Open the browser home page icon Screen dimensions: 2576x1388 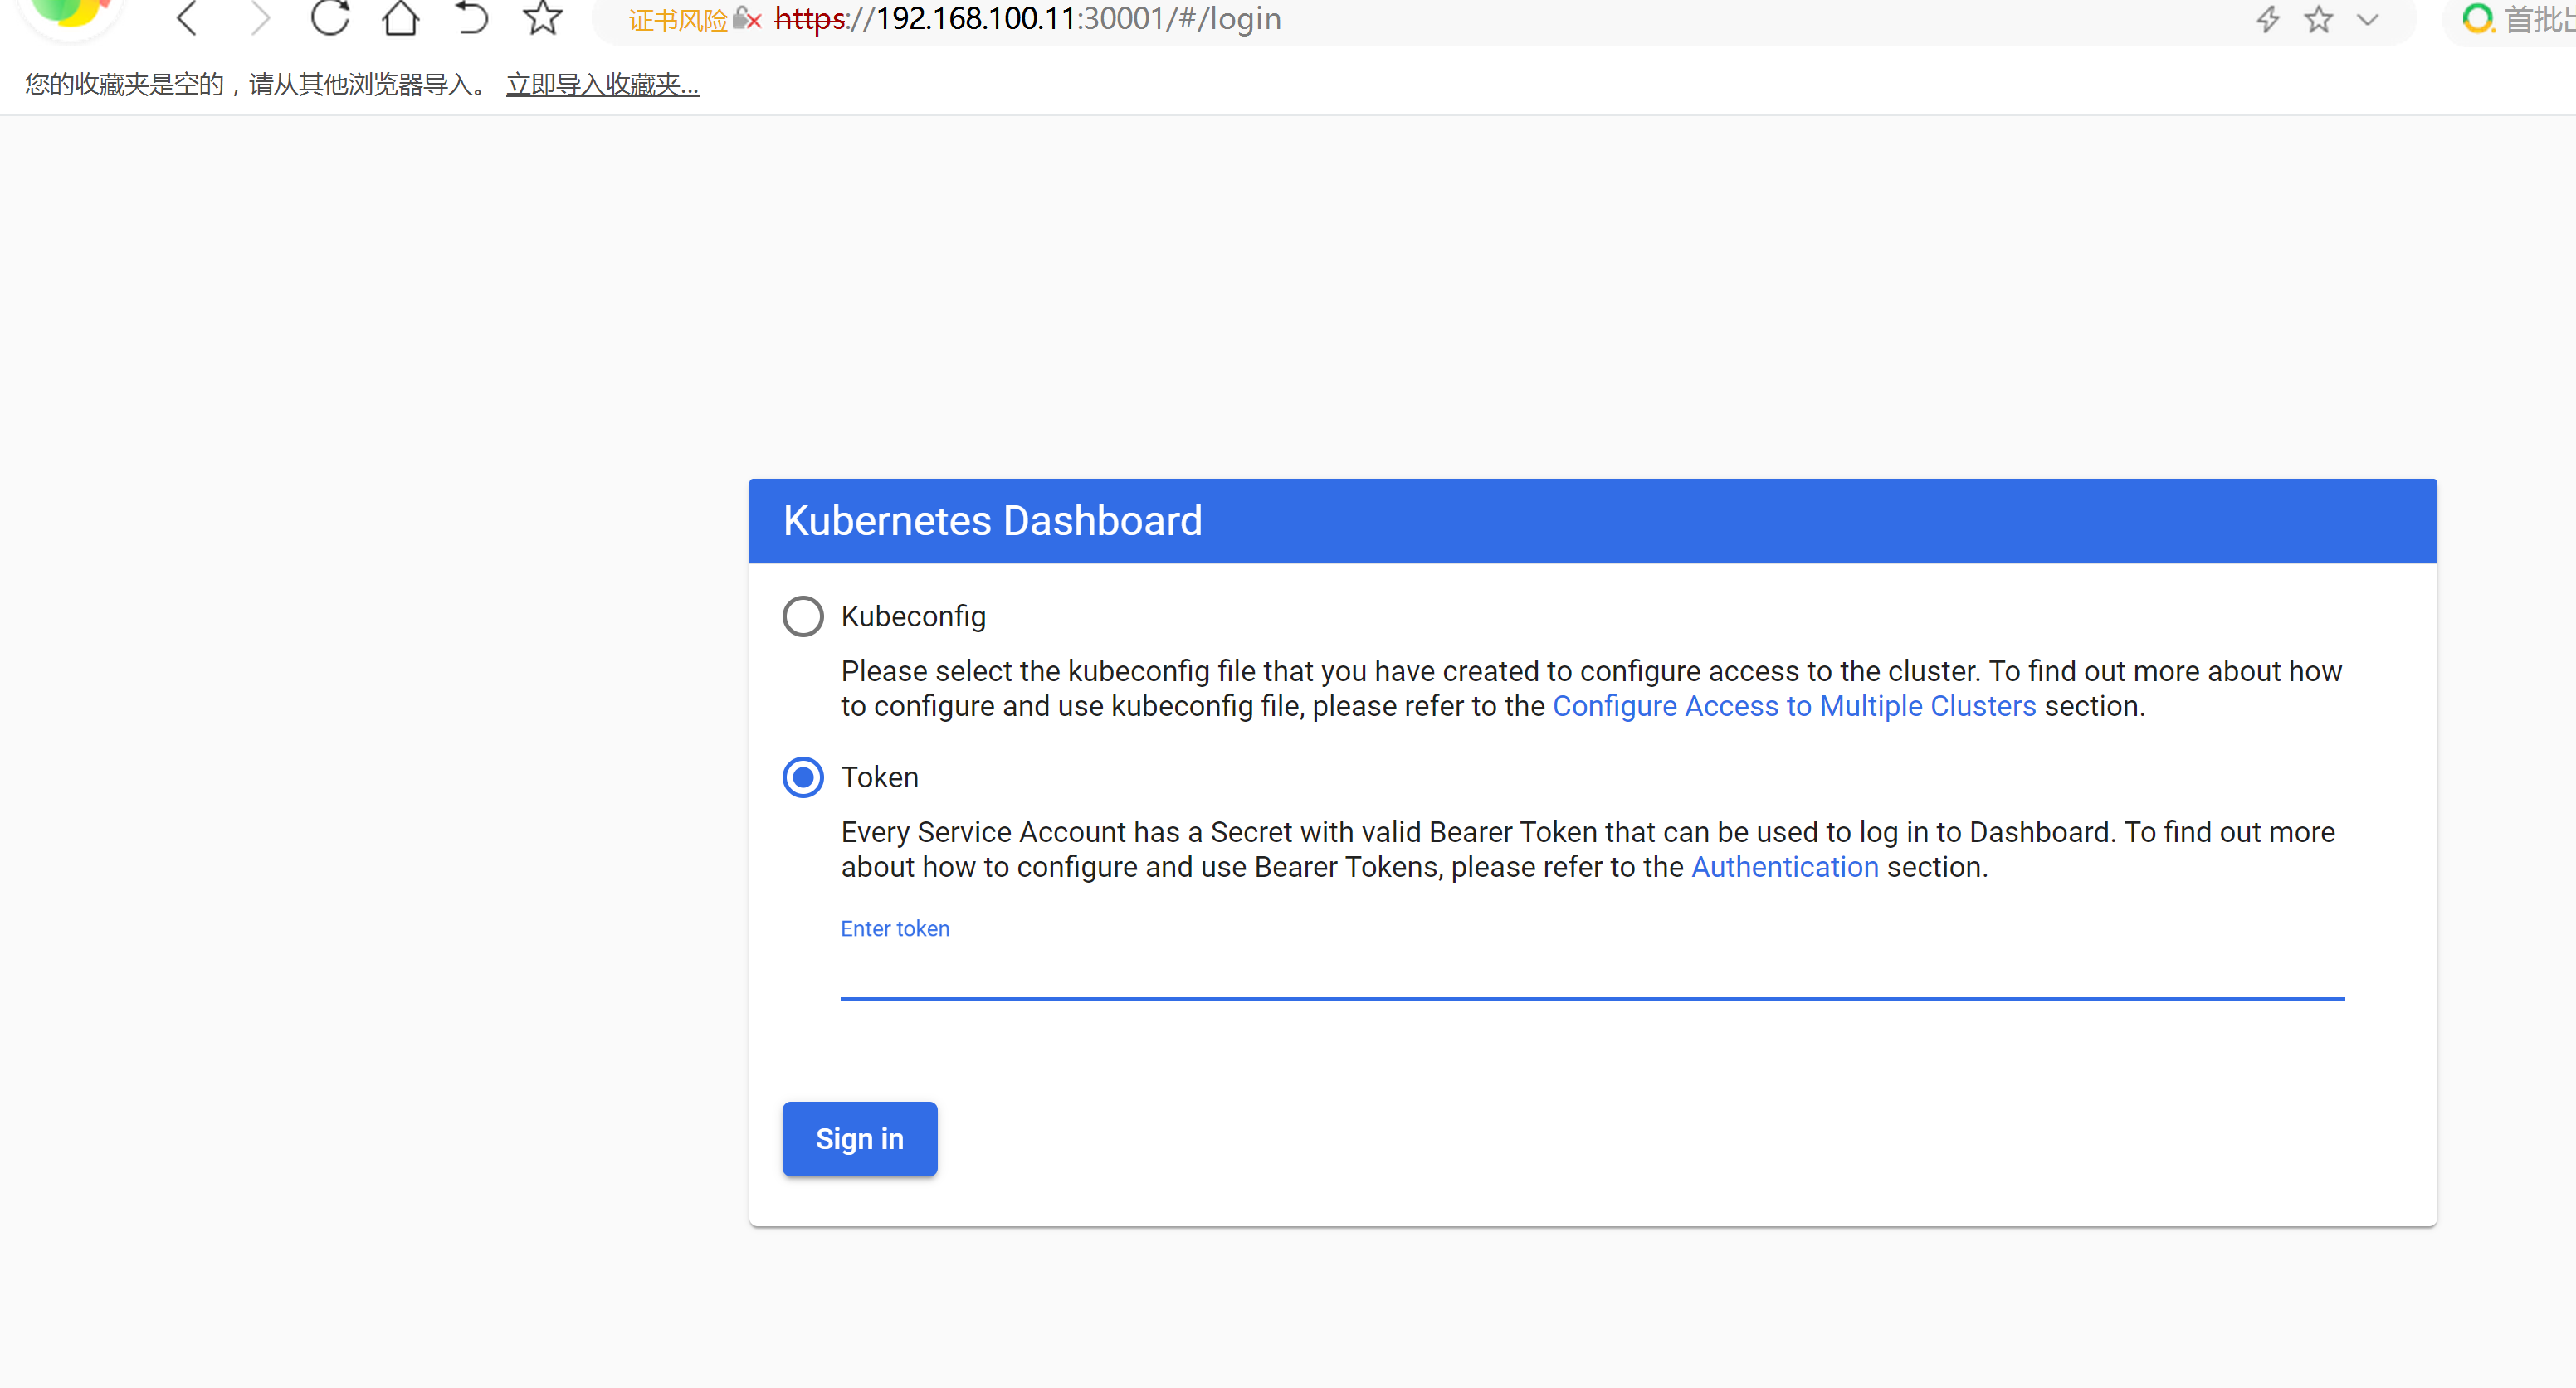[401, 17]
